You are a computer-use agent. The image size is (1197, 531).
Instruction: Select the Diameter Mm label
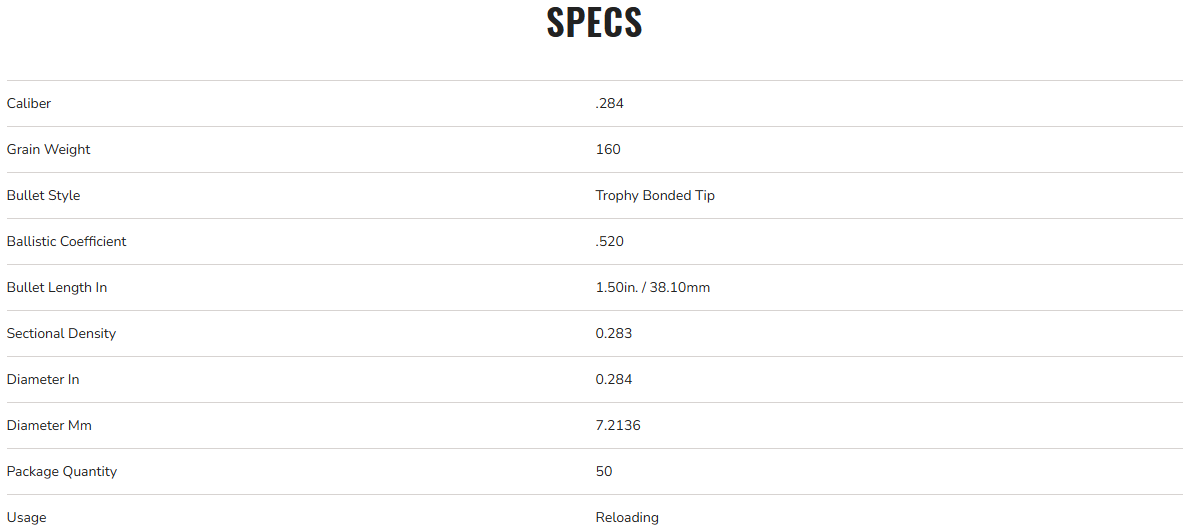pos(49,426)
